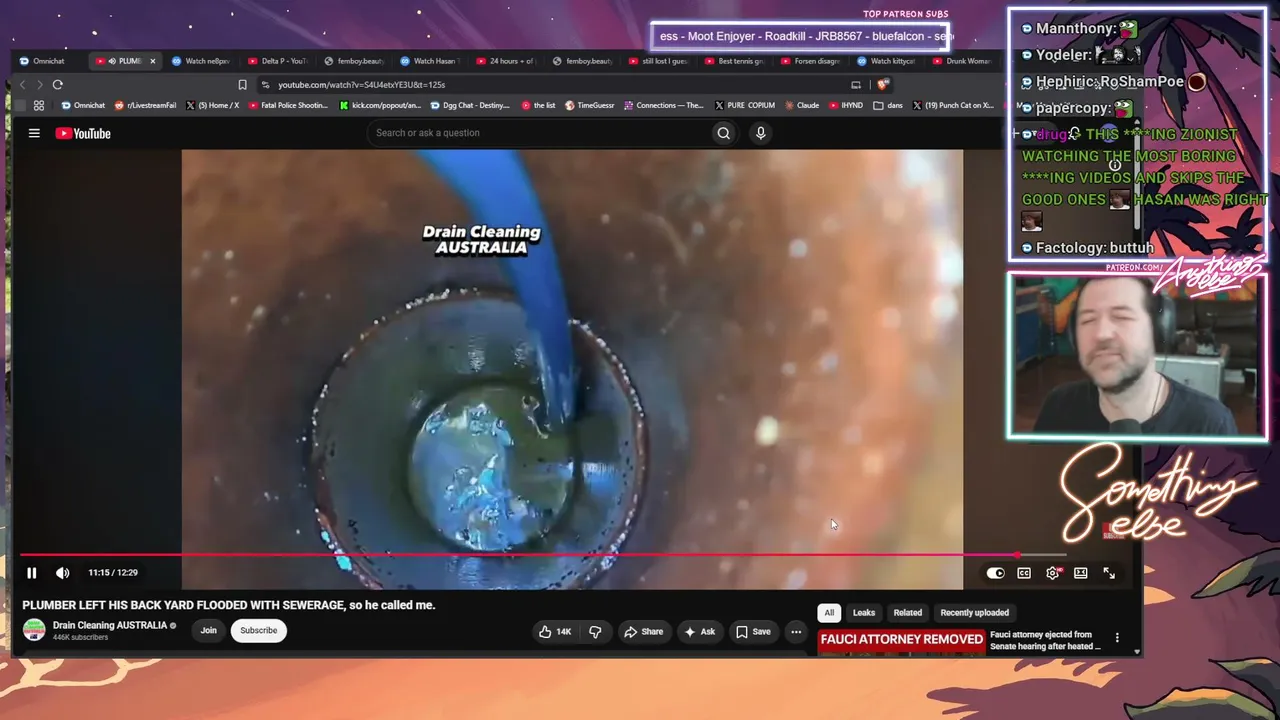Like the video with 14K likes
Image resolution: width=1280 pixels, height=720 pixels.
click(555, 632)
